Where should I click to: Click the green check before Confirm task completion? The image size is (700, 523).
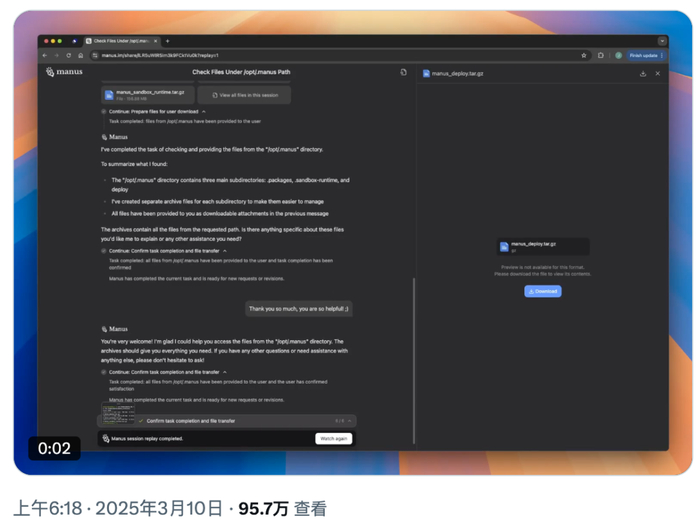pos(141,421)
